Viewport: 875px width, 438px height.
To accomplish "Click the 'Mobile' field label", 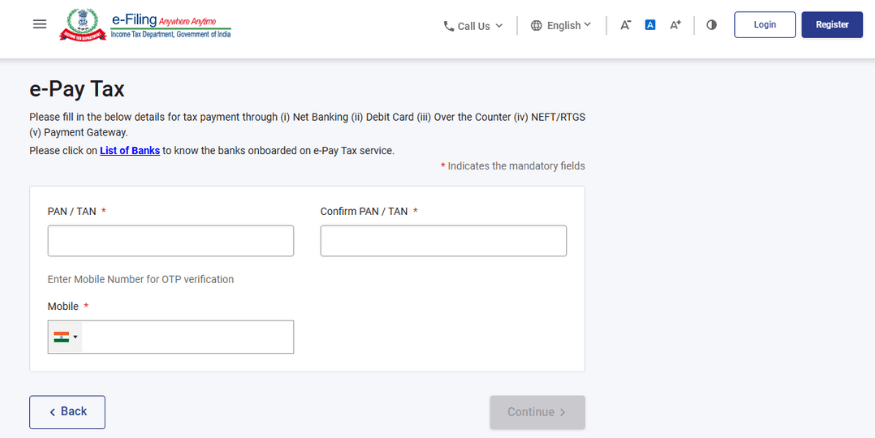I will (x=63, y=307).
